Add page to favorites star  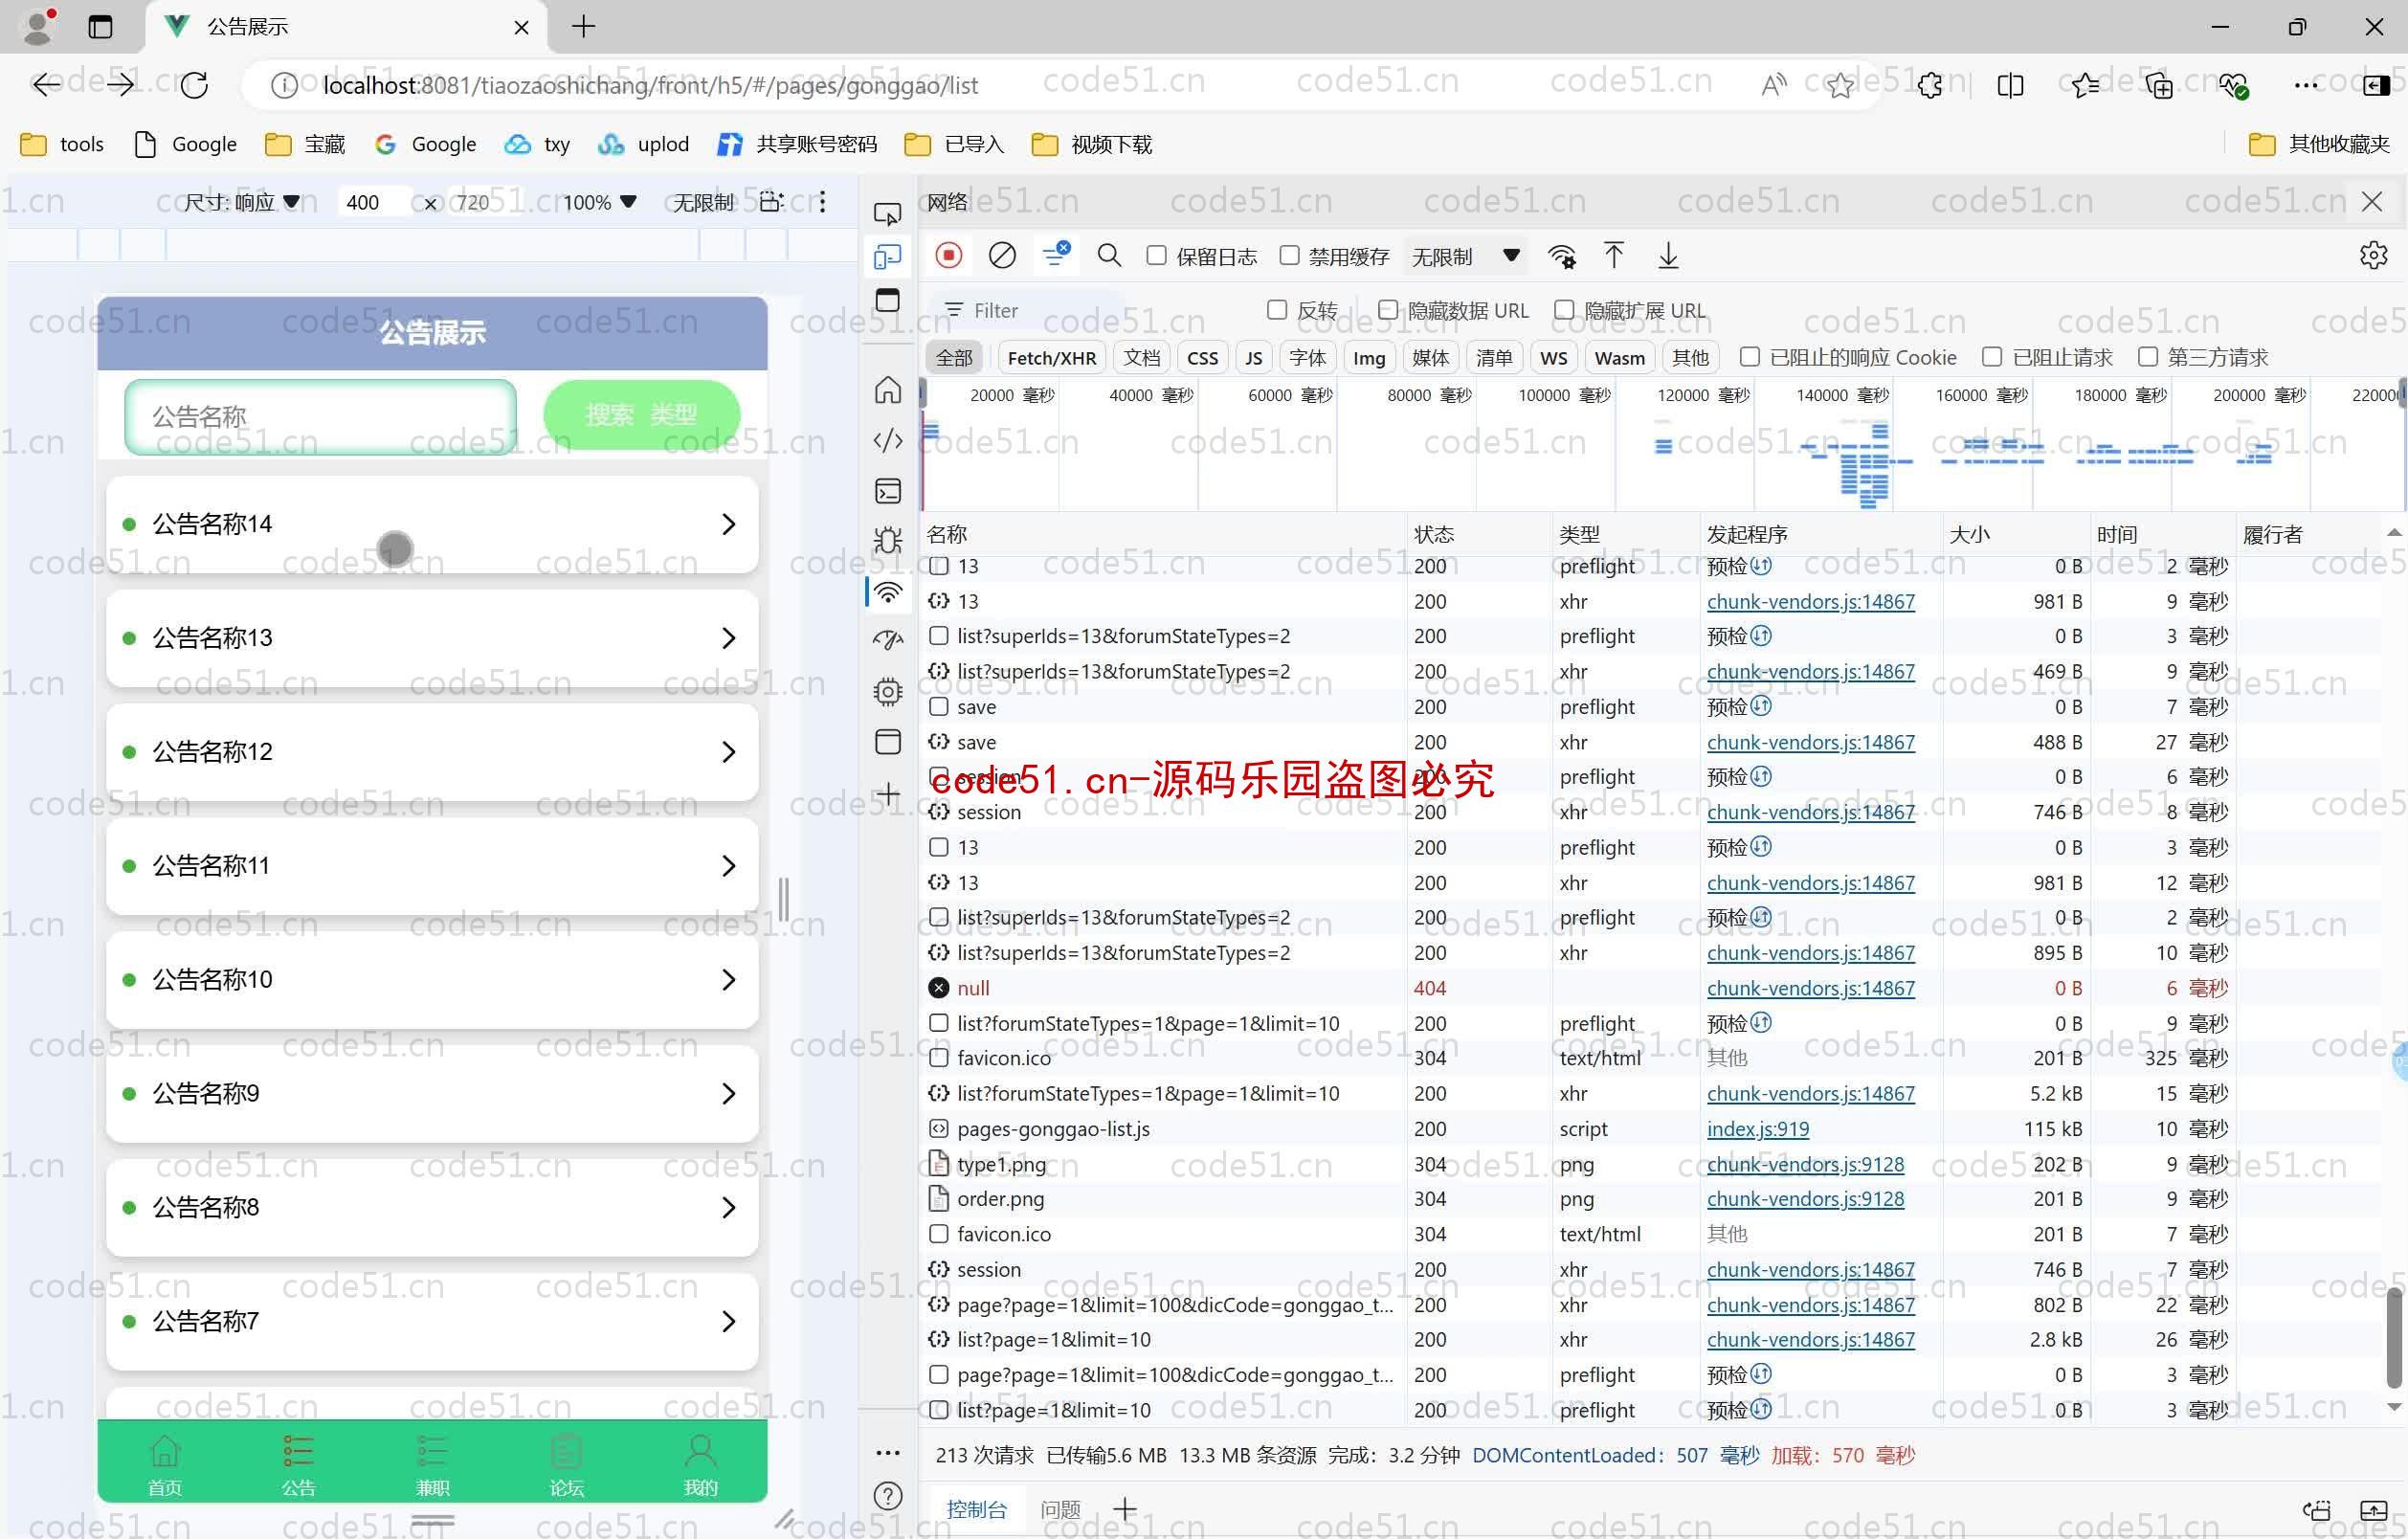pyautogui.click(x=1840, y=86)
